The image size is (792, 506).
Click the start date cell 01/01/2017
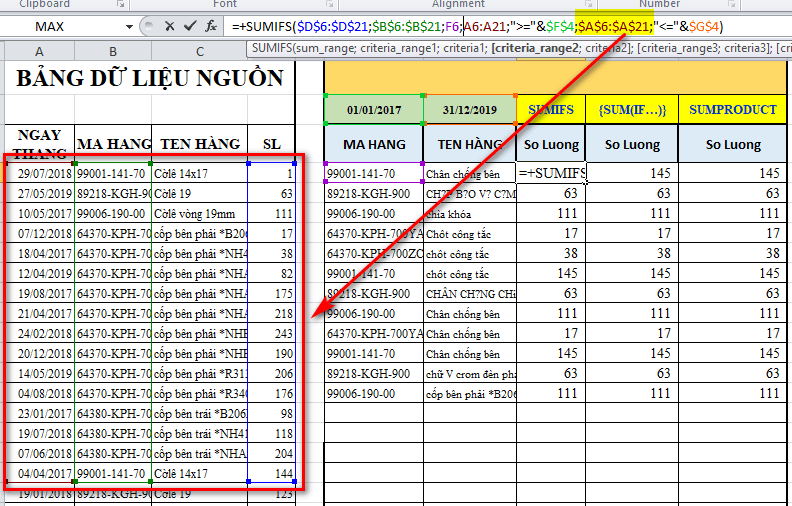(373, 110)
